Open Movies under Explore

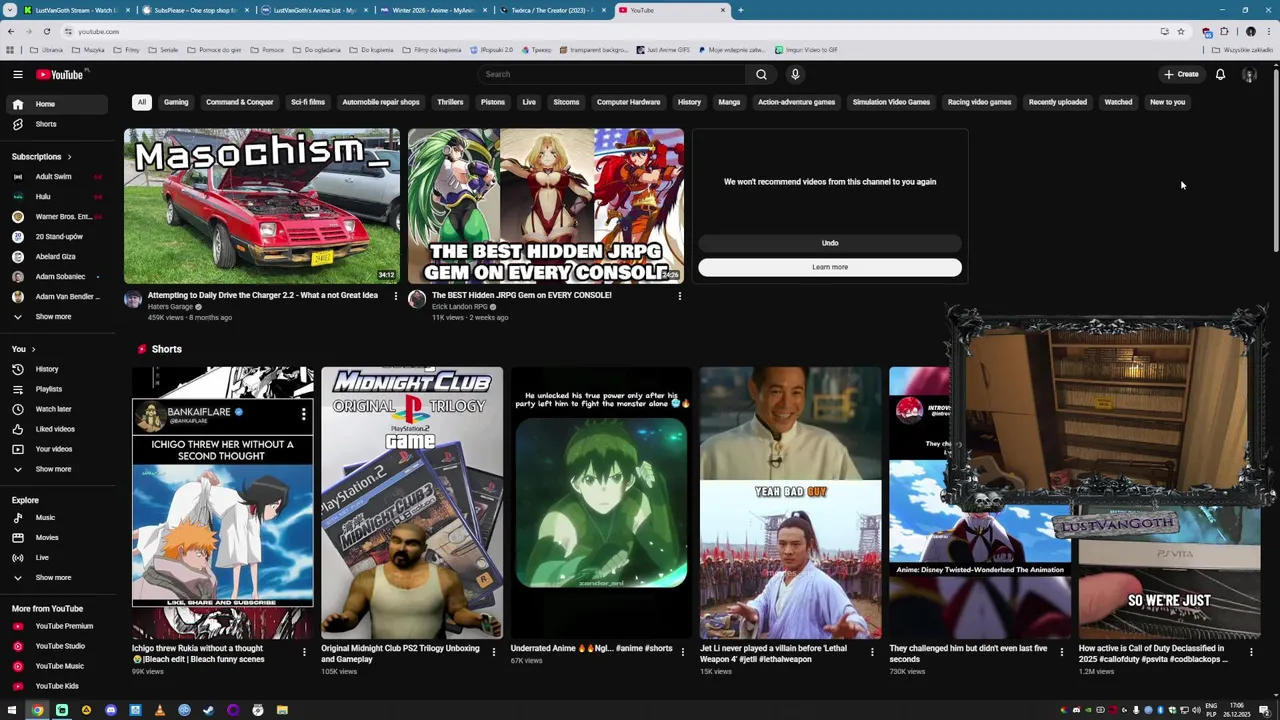pos(62,537)
